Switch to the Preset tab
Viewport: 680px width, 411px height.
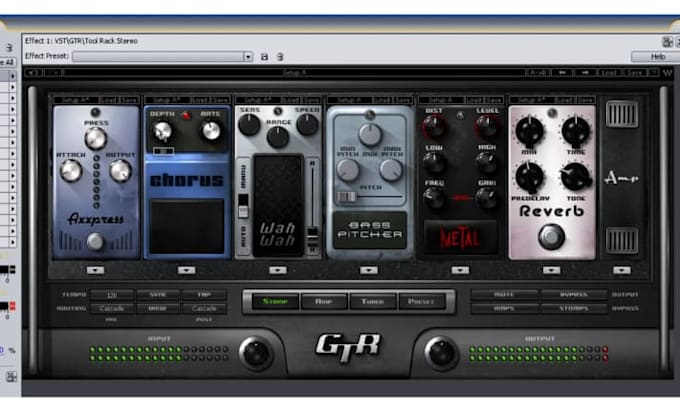pyautogui.click(x=421, y=301)
